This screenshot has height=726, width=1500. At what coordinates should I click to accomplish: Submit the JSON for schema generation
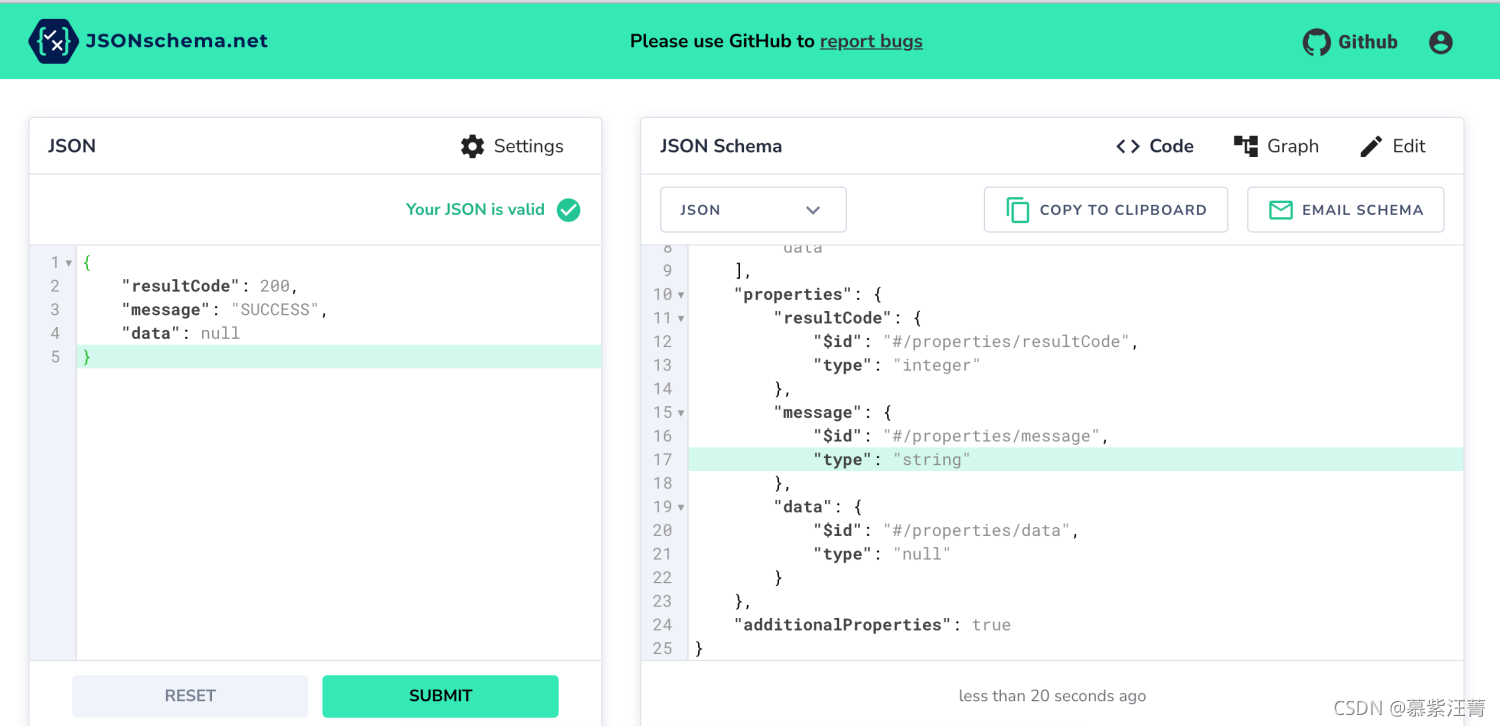tap(440, 696)
